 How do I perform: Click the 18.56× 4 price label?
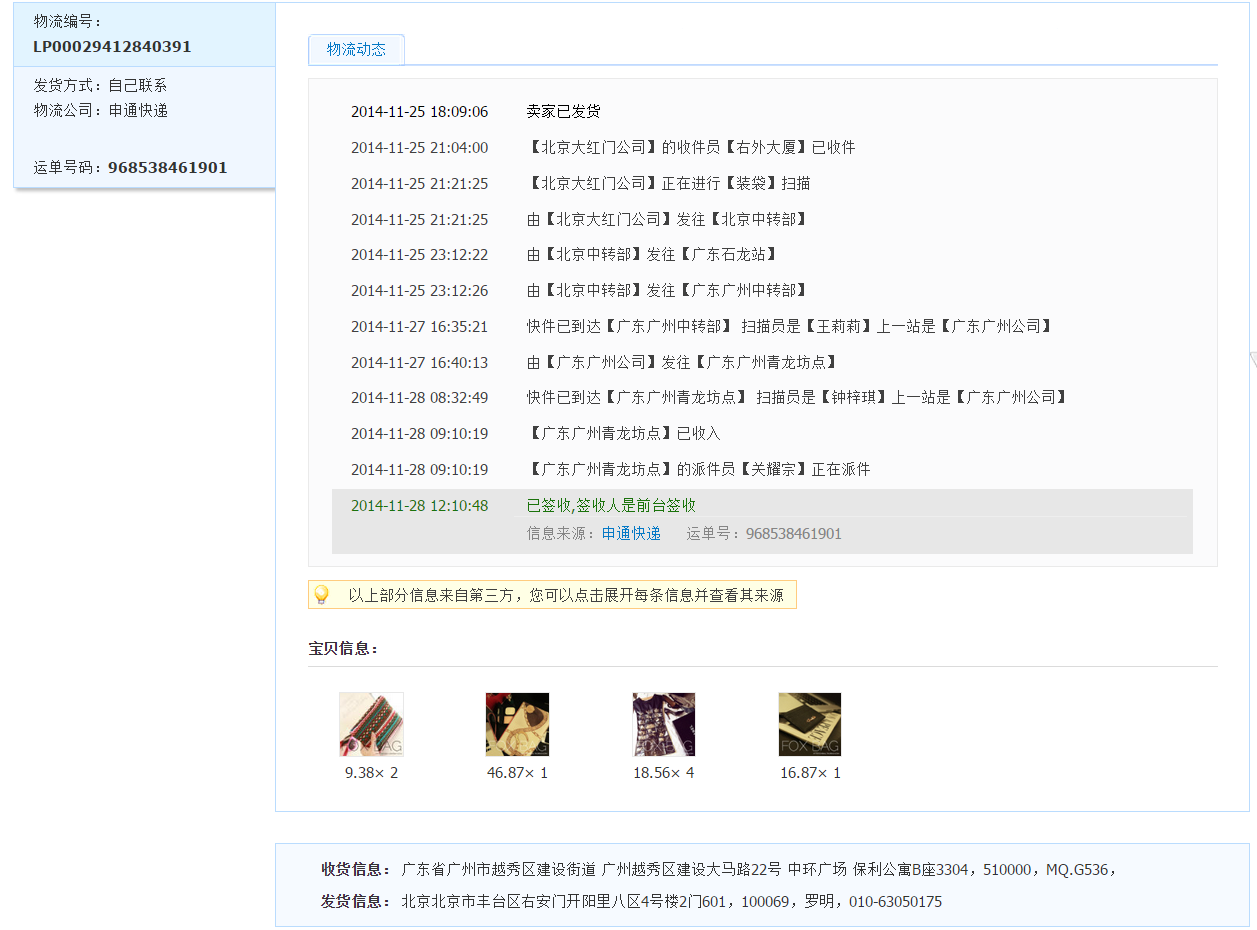(664, 773)
